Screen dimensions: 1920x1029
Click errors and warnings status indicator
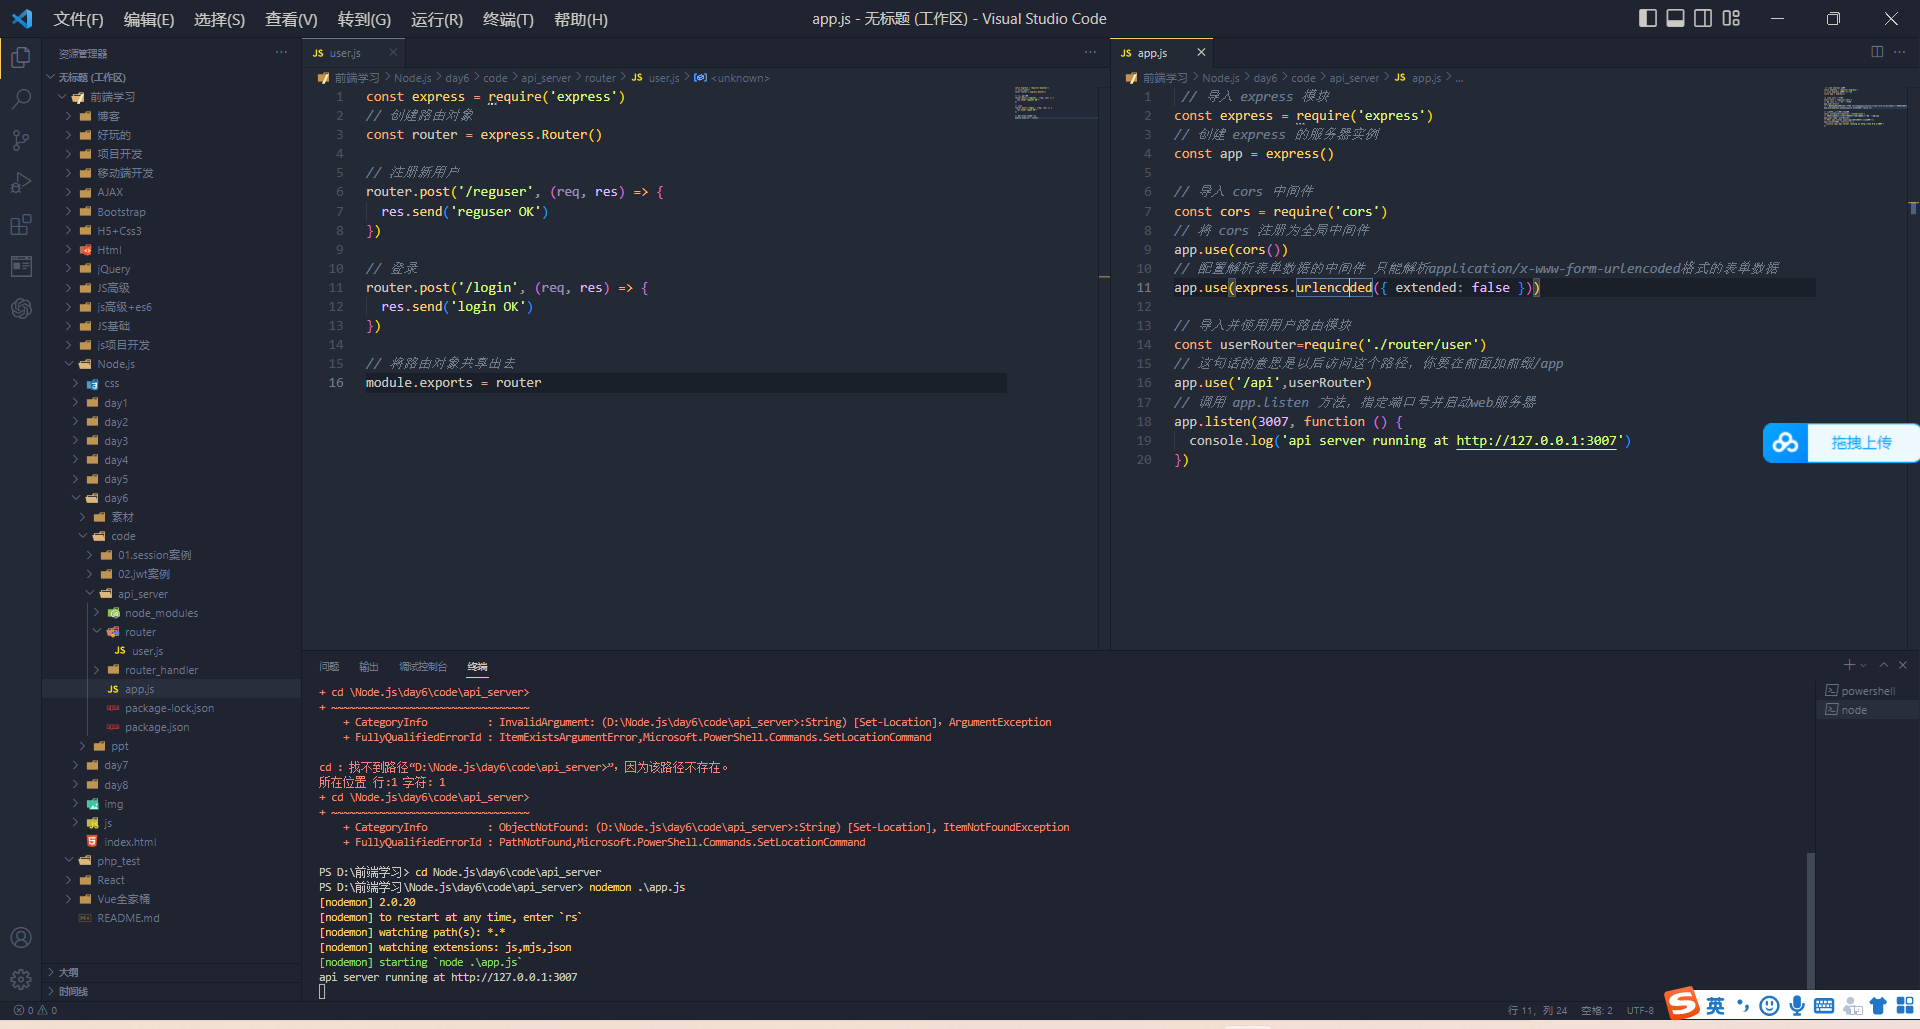point(35,1010)
